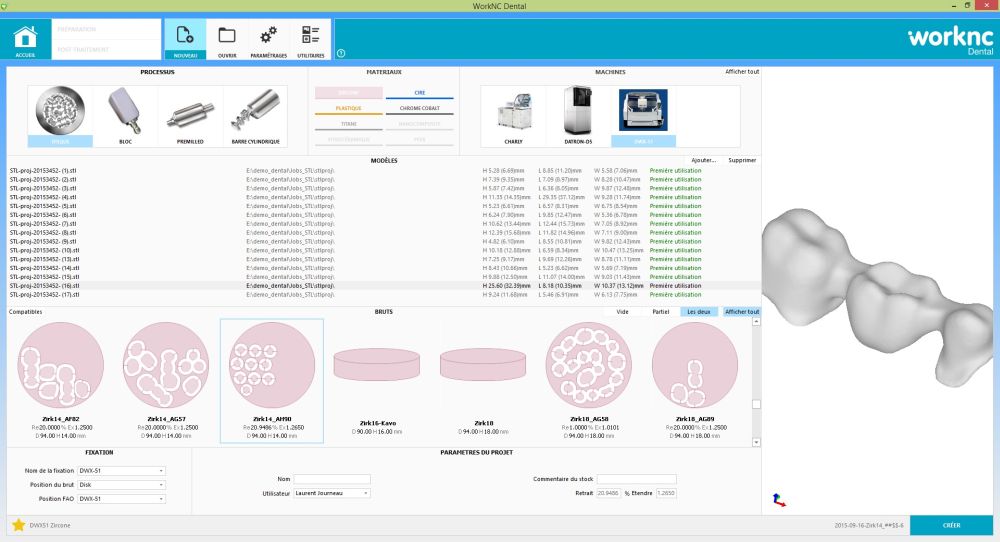Click the Etendre value field
Image resolution: width=1000 pixels, height=542 pixels.
point(666,493)
